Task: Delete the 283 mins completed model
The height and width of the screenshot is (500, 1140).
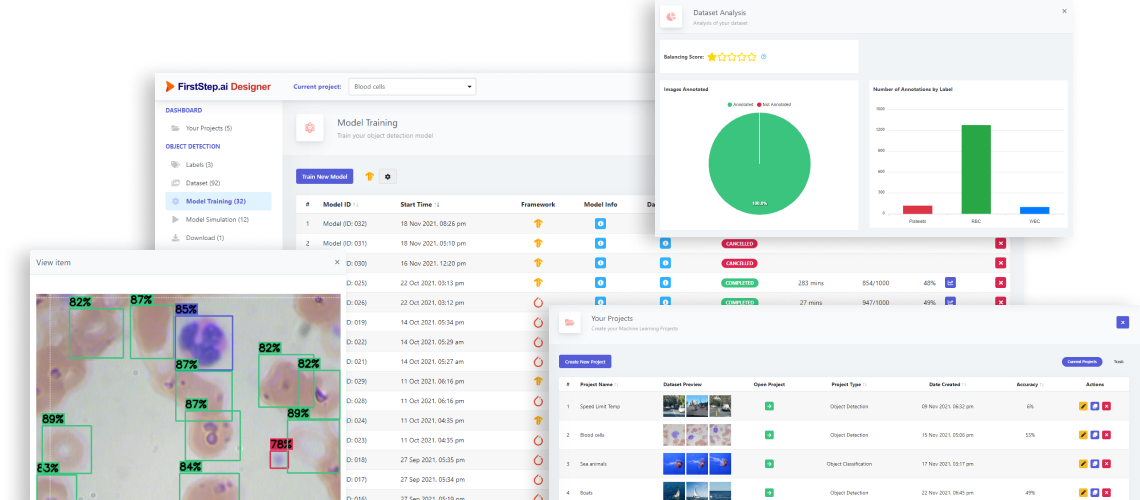Action: pyautogui.click(x=1000, y=282)
